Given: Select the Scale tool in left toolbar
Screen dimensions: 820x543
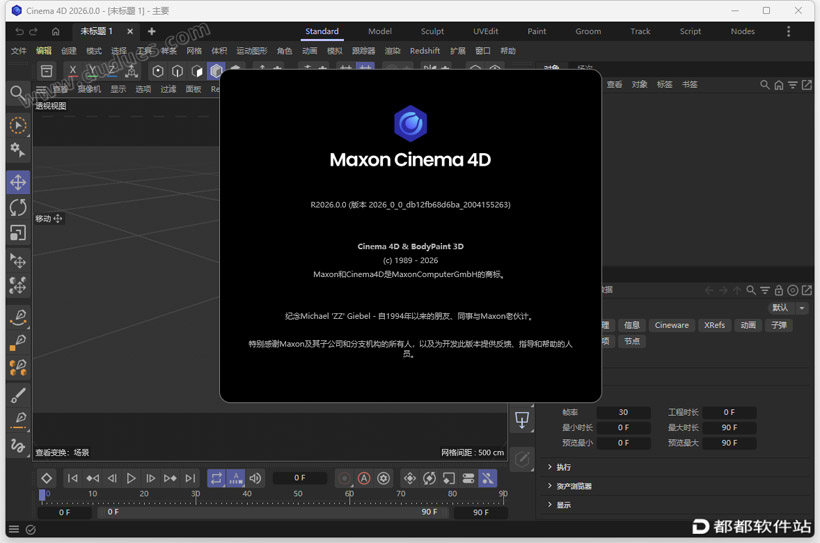Looking at the screenshot, I should tap(18, 233).
